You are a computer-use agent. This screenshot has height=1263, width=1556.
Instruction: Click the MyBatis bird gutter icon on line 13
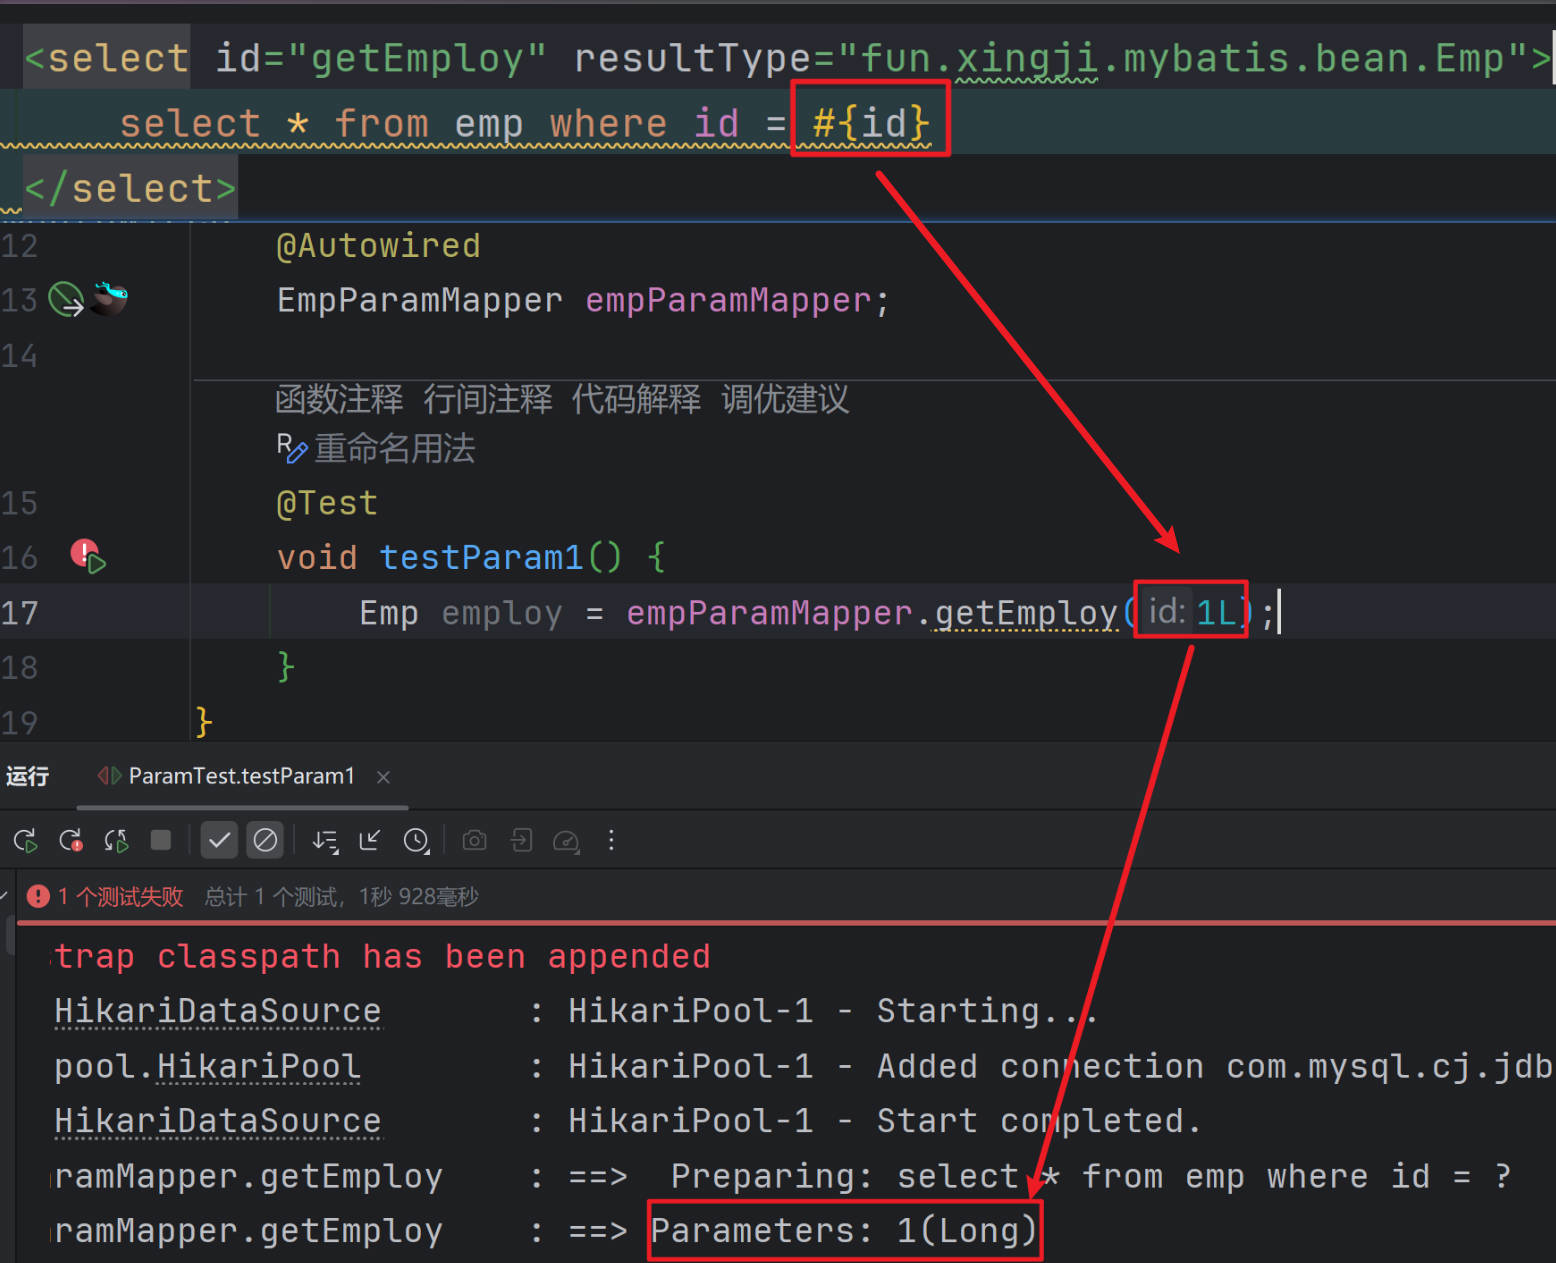[110, 298]
